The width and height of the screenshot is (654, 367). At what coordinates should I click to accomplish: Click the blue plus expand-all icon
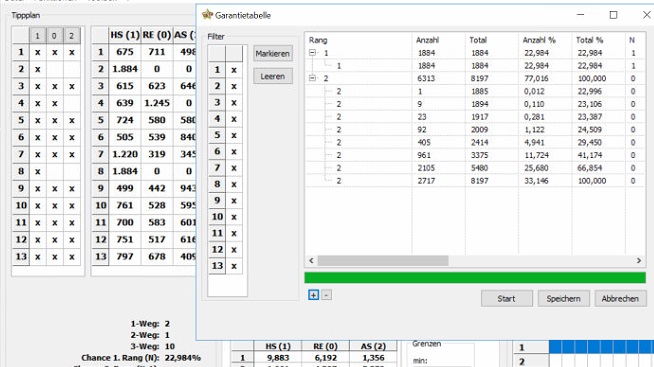pos(313,295)
